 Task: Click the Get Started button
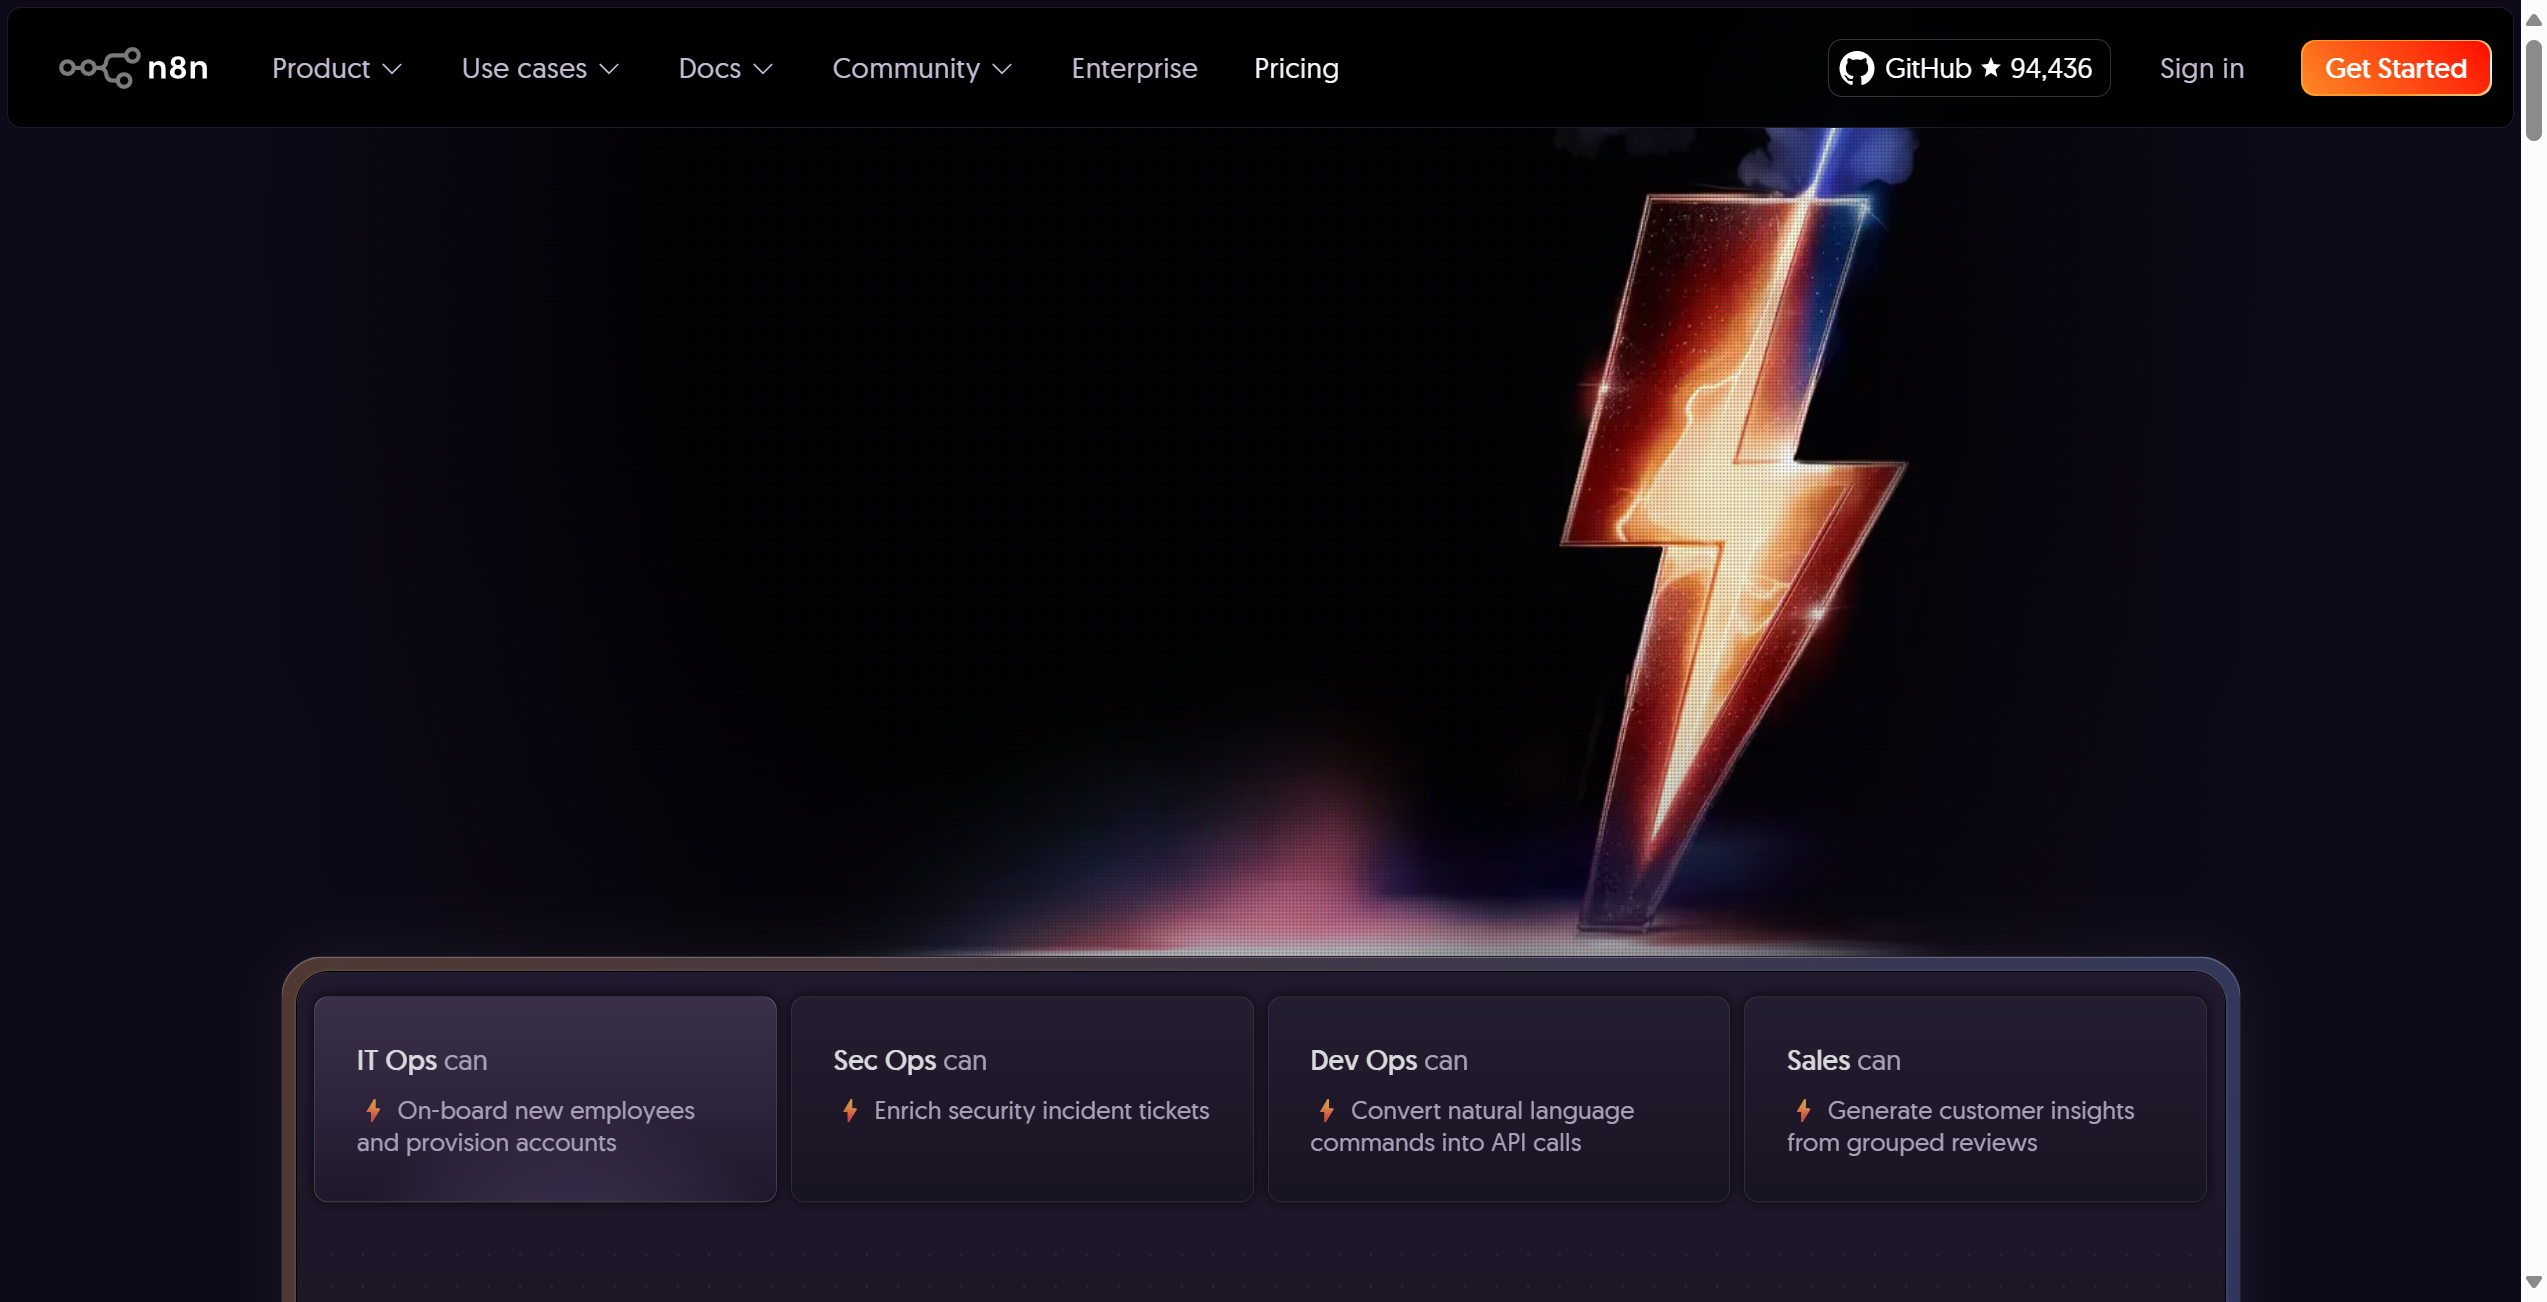2395,68
